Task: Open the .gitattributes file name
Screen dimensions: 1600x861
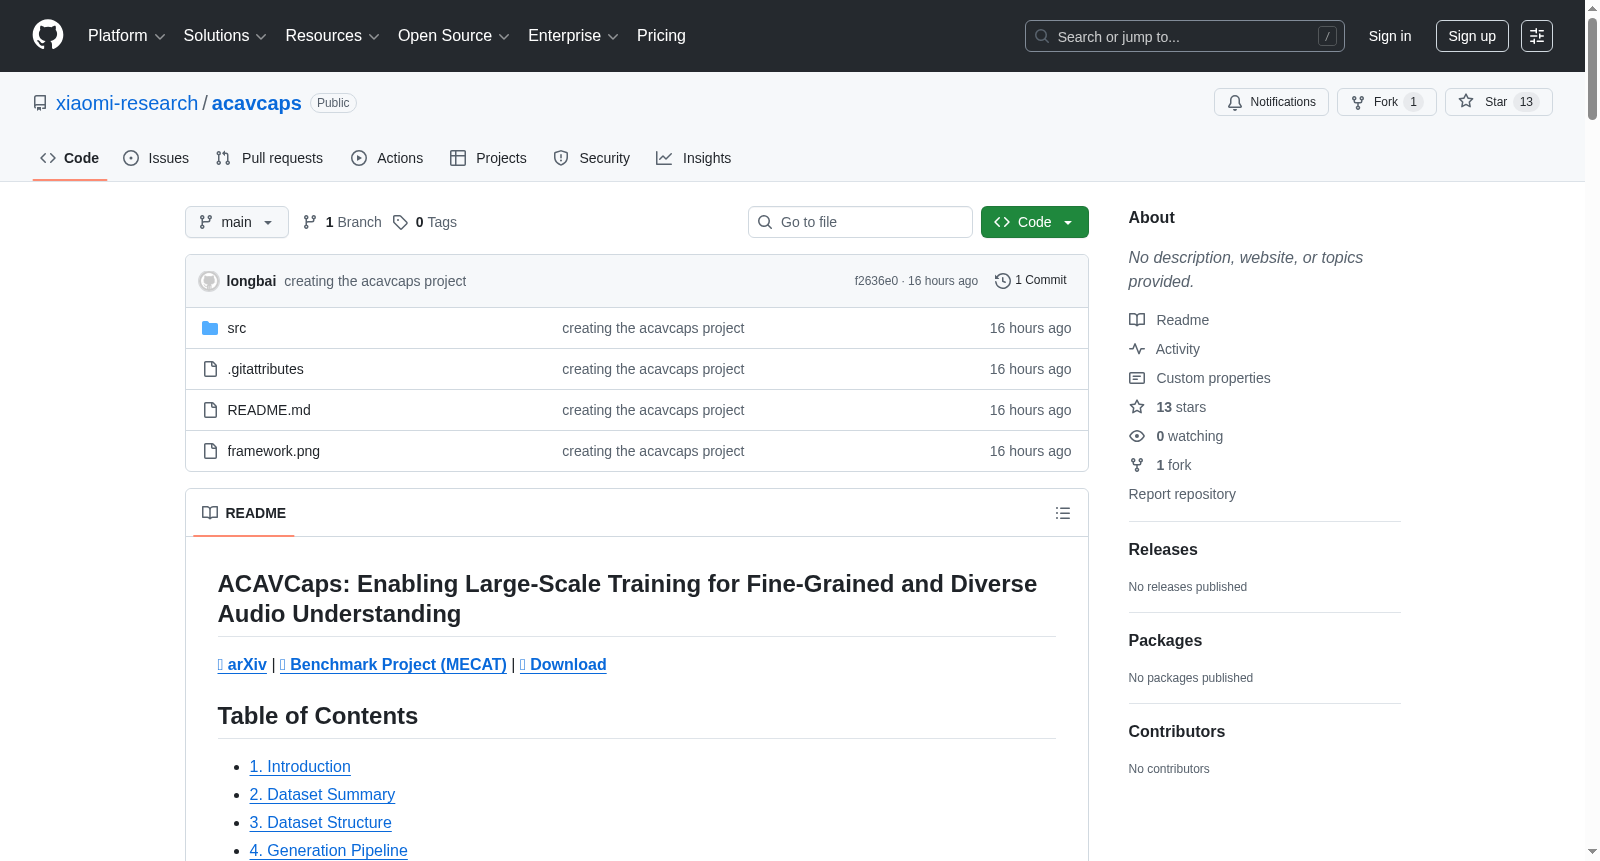Action: (266, 369)
